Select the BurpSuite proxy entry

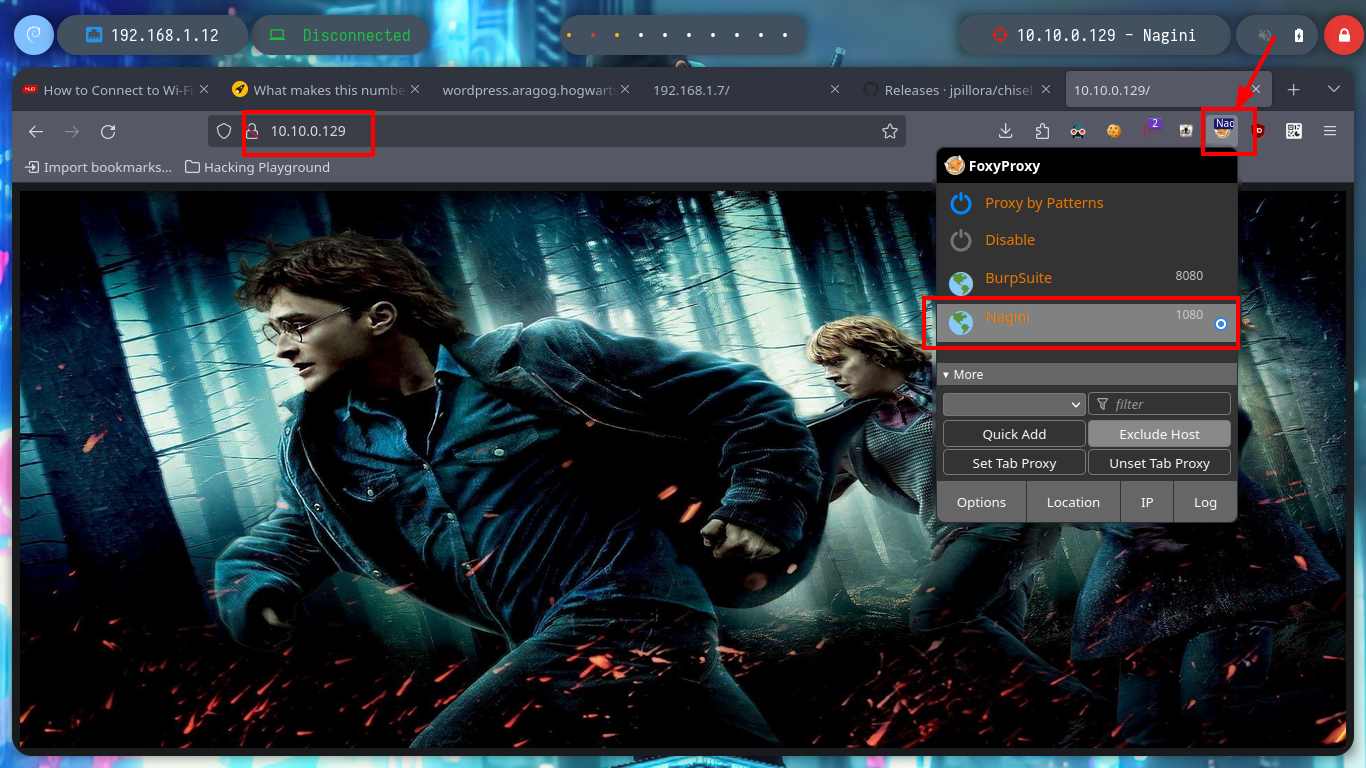click(x=1018, y=278)
